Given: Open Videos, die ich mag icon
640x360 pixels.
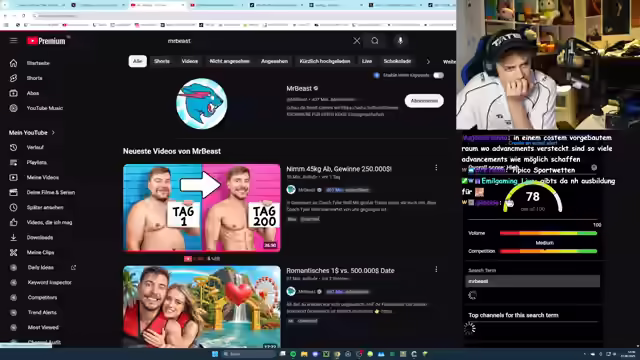Looking at the screenshot, I should click(13, 222).
